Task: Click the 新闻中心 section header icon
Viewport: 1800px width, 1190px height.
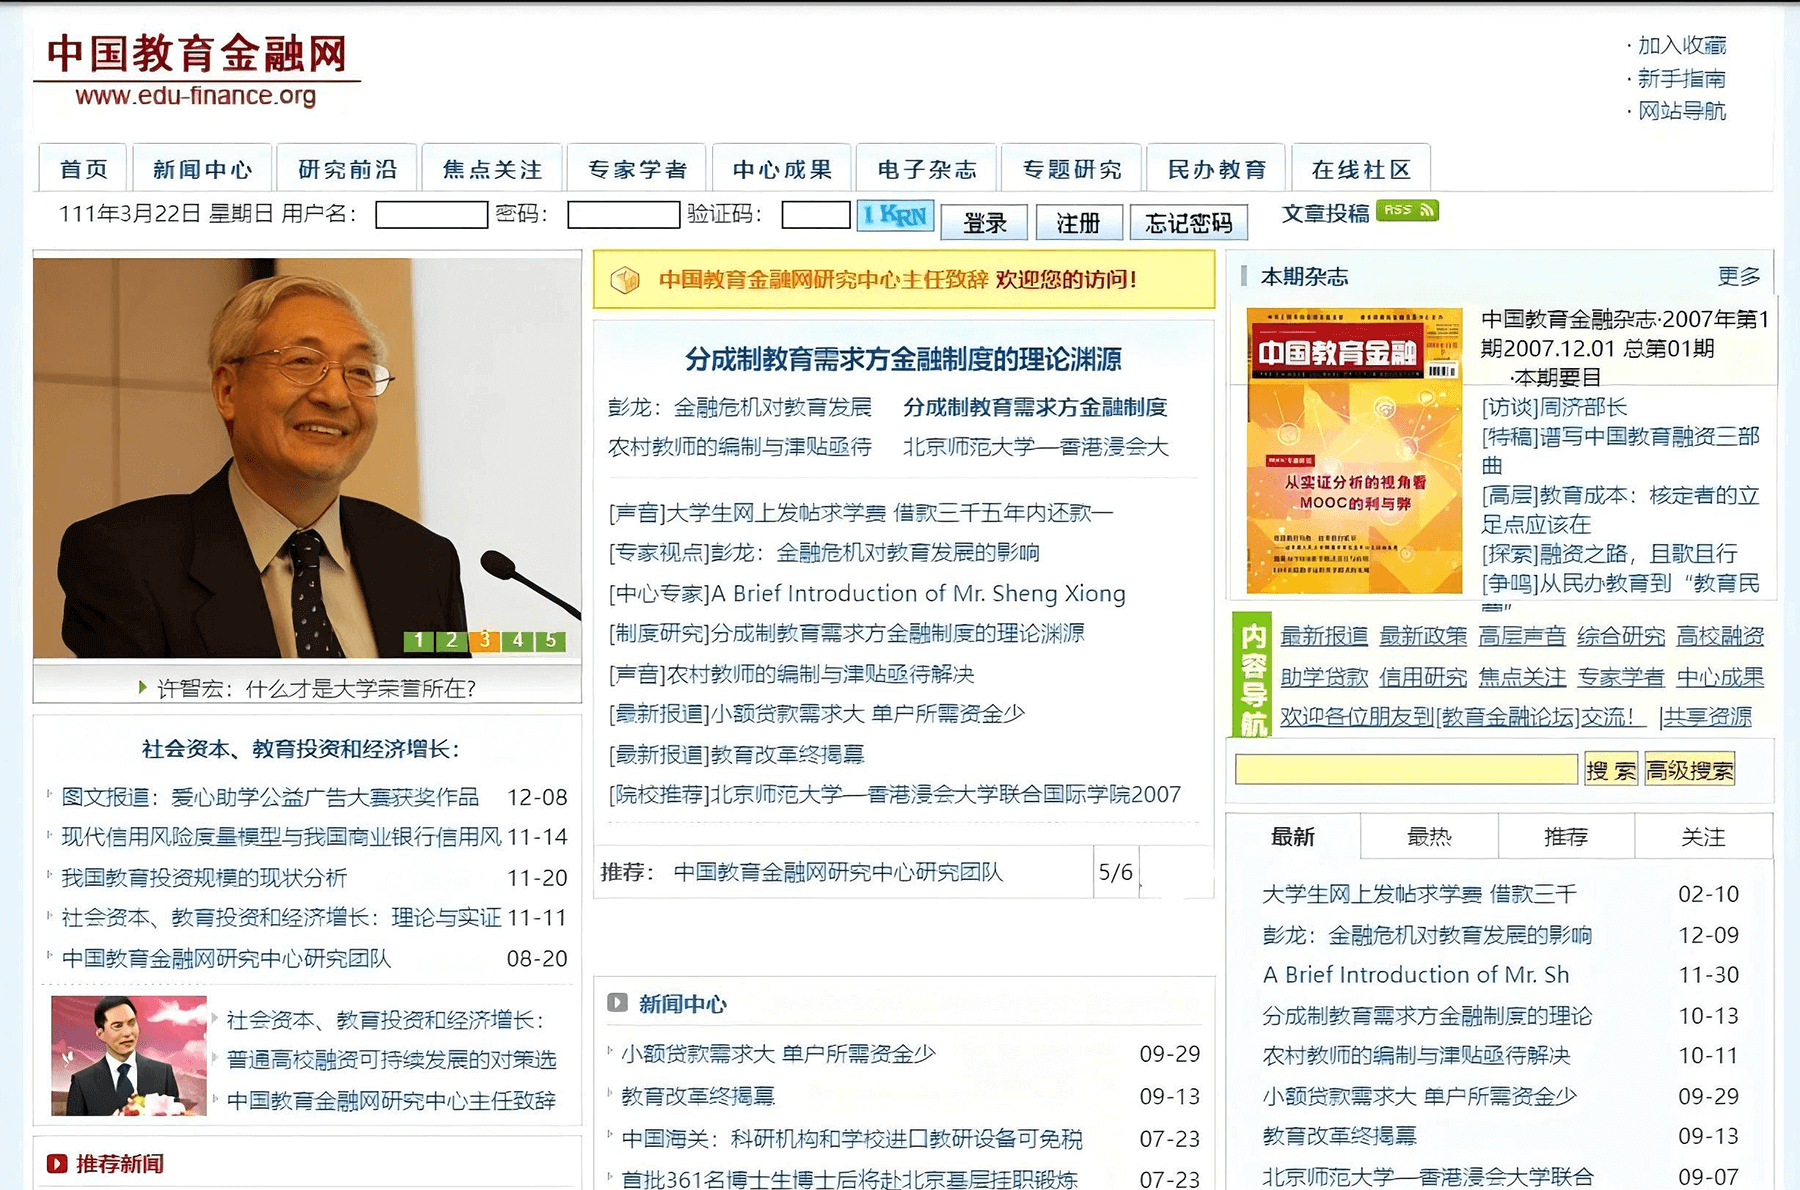Action: click(617, 1003)
